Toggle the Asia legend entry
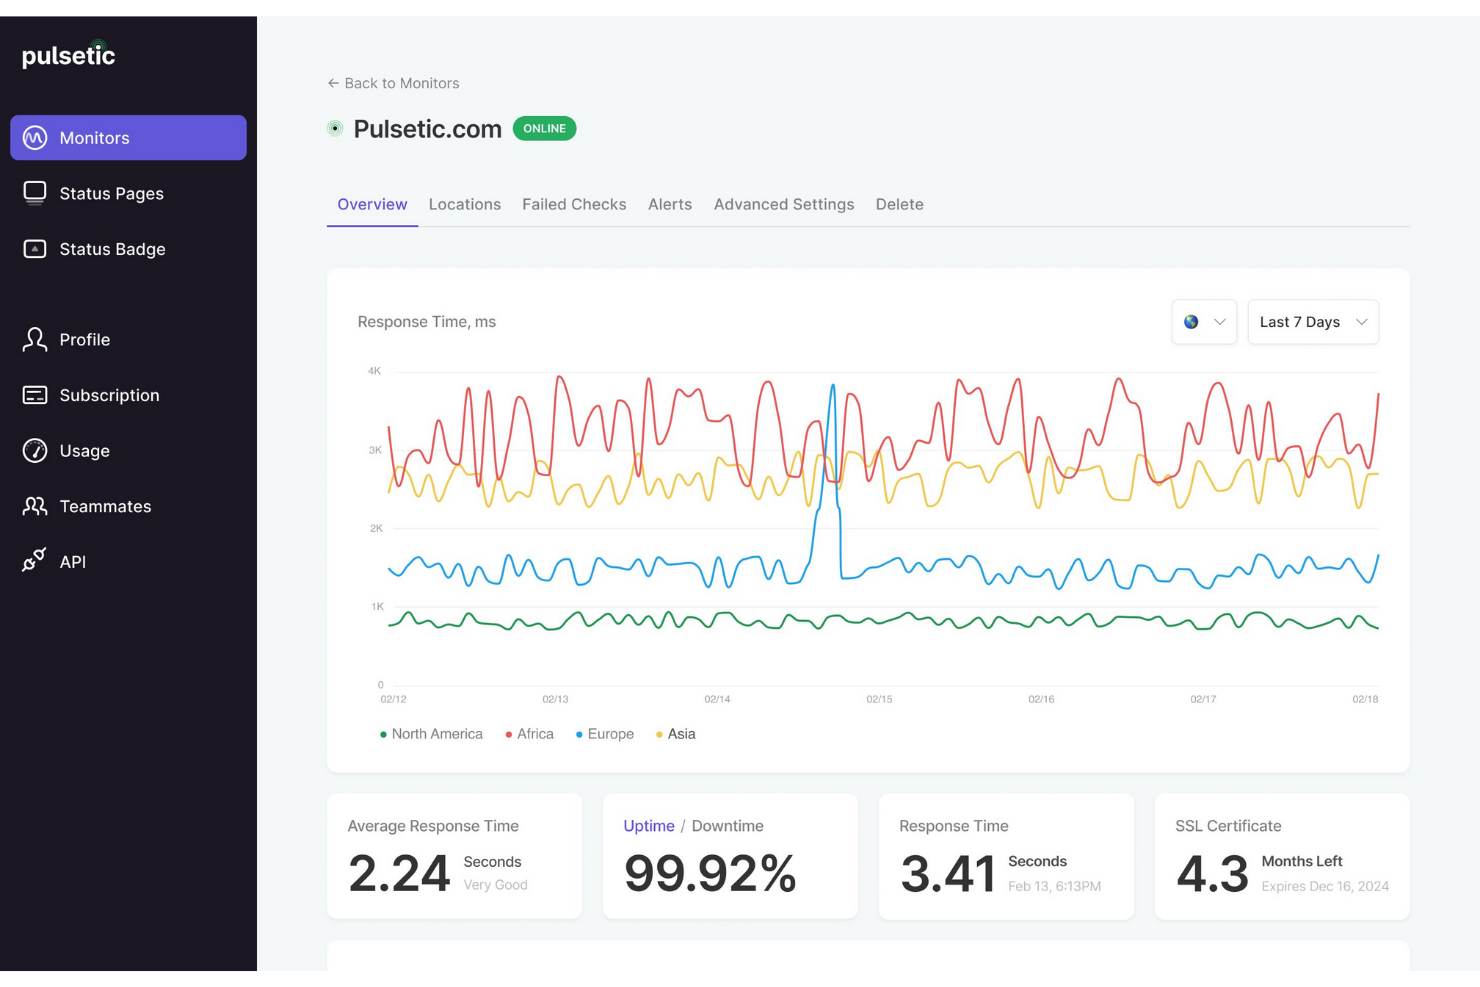This screenshot has width=1480, height=987. (674, 734)
